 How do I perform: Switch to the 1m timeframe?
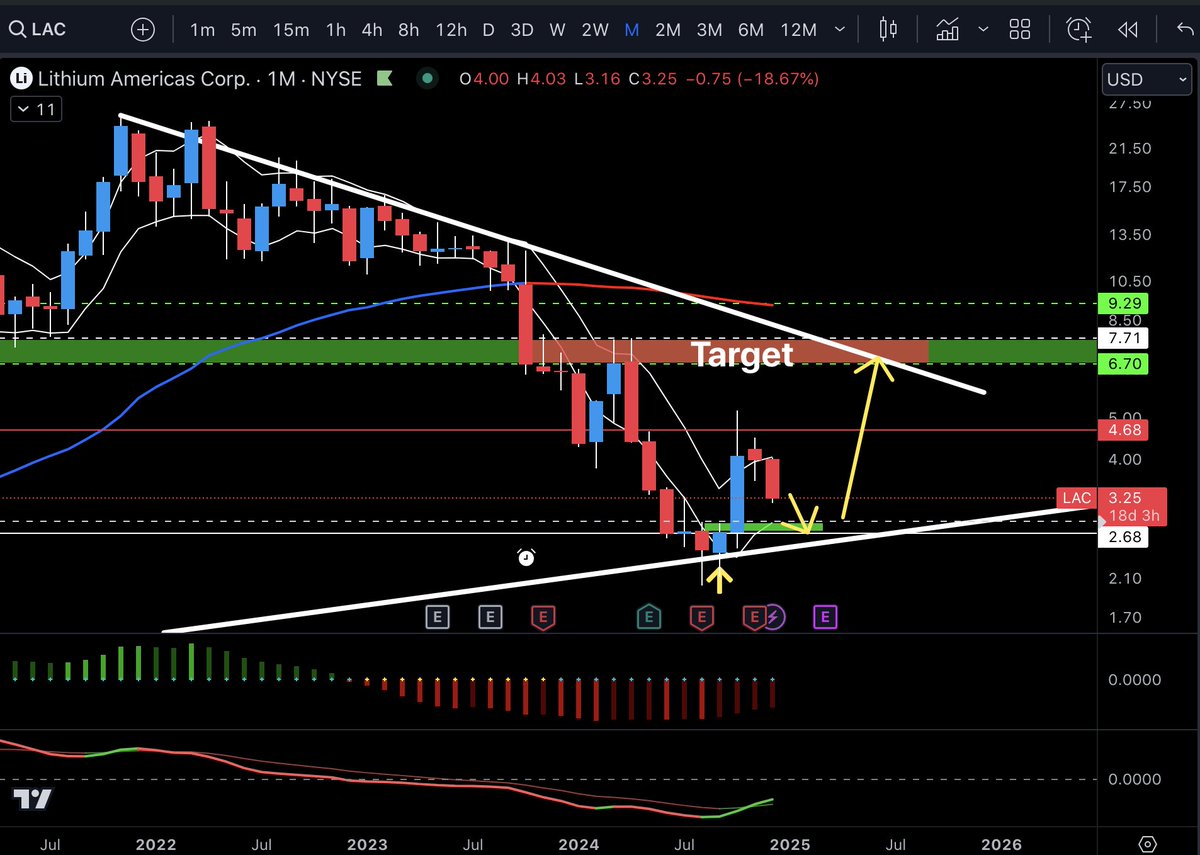click(x=203, y=30)
